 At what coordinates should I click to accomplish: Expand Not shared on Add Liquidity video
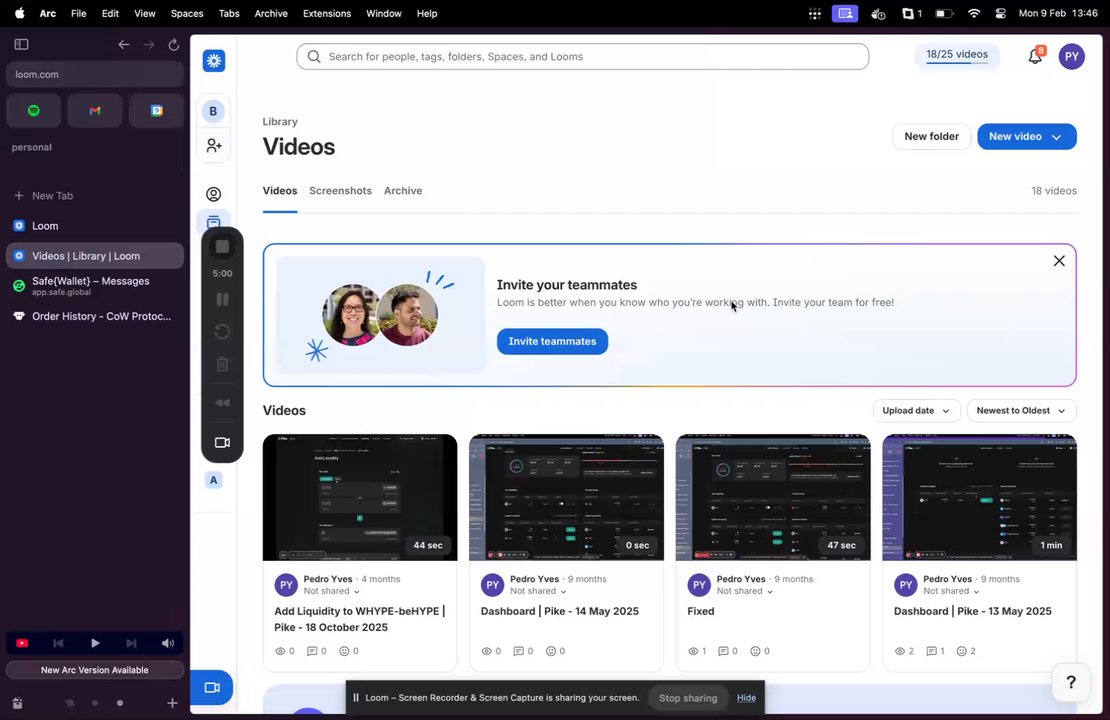(x=331, y=591)
